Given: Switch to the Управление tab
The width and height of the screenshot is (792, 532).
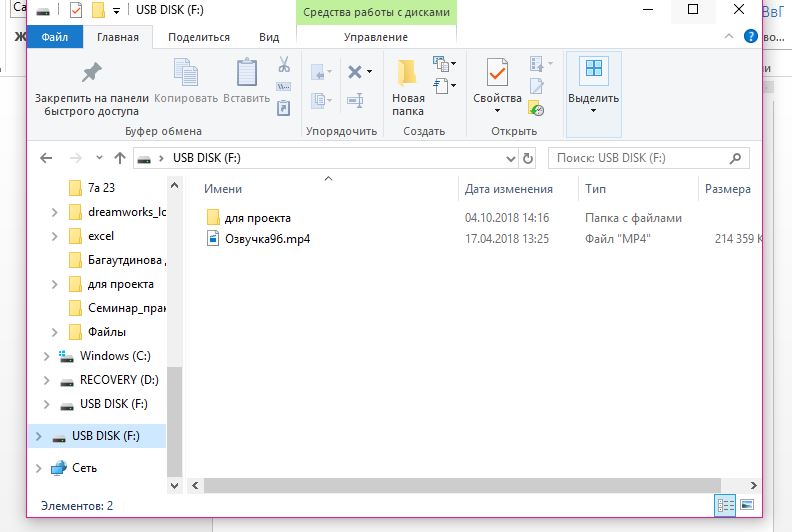Looking at the screenshot, I should click(376, 37).
